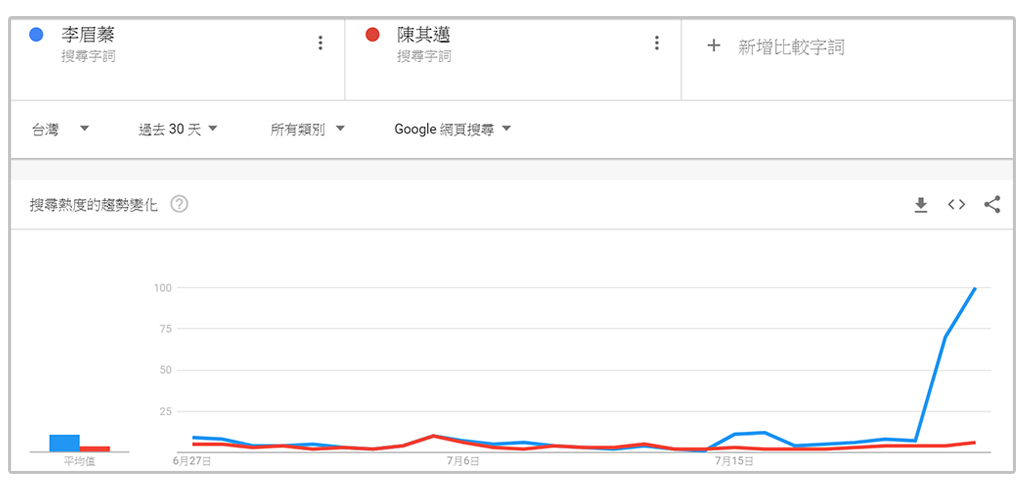Edit the 陳其邁 search term
Viewport: 1024px width, 491px height.
tap(424, 35)
